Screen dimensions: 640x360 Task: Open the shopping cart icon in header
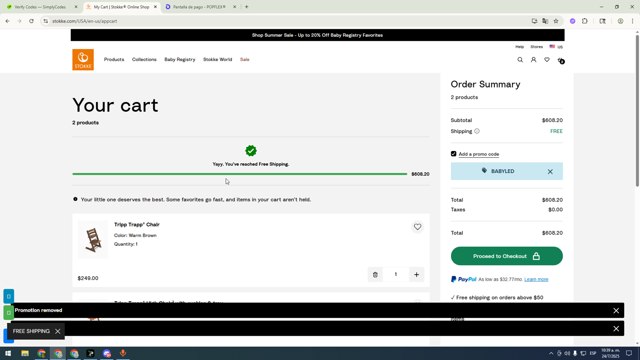(x=561, y=60)
